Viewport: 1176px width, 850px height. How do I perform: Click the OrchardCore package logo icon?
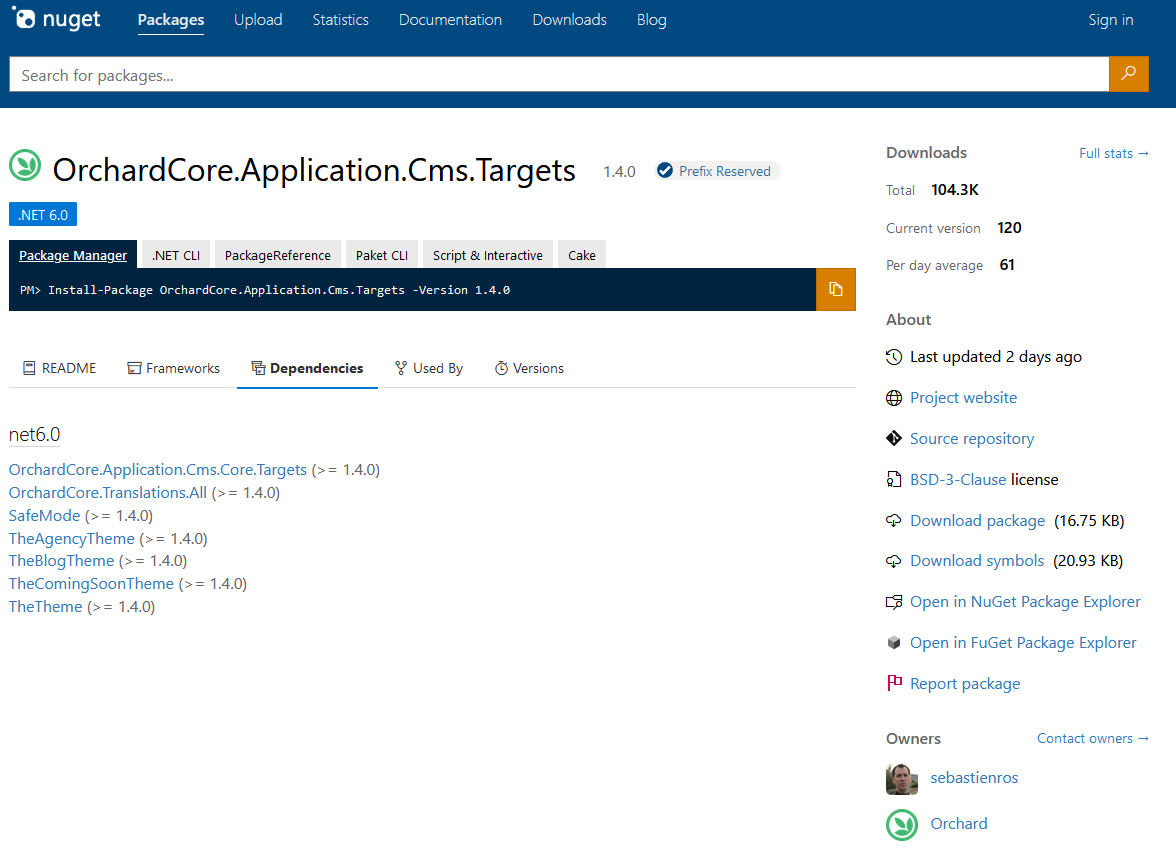(26, 166)
